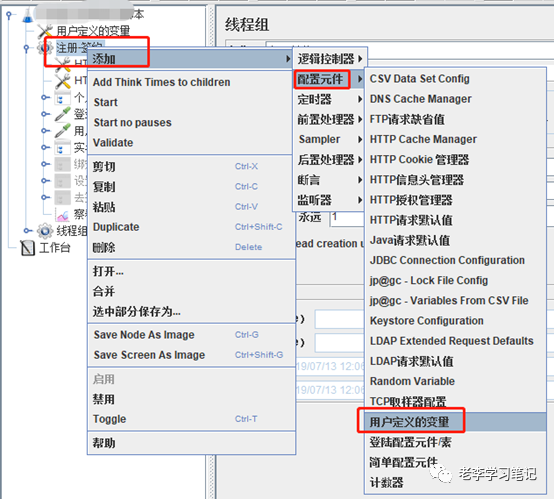
Task: Choose 打开... menu entry
Action: click(x=191, y=271)
